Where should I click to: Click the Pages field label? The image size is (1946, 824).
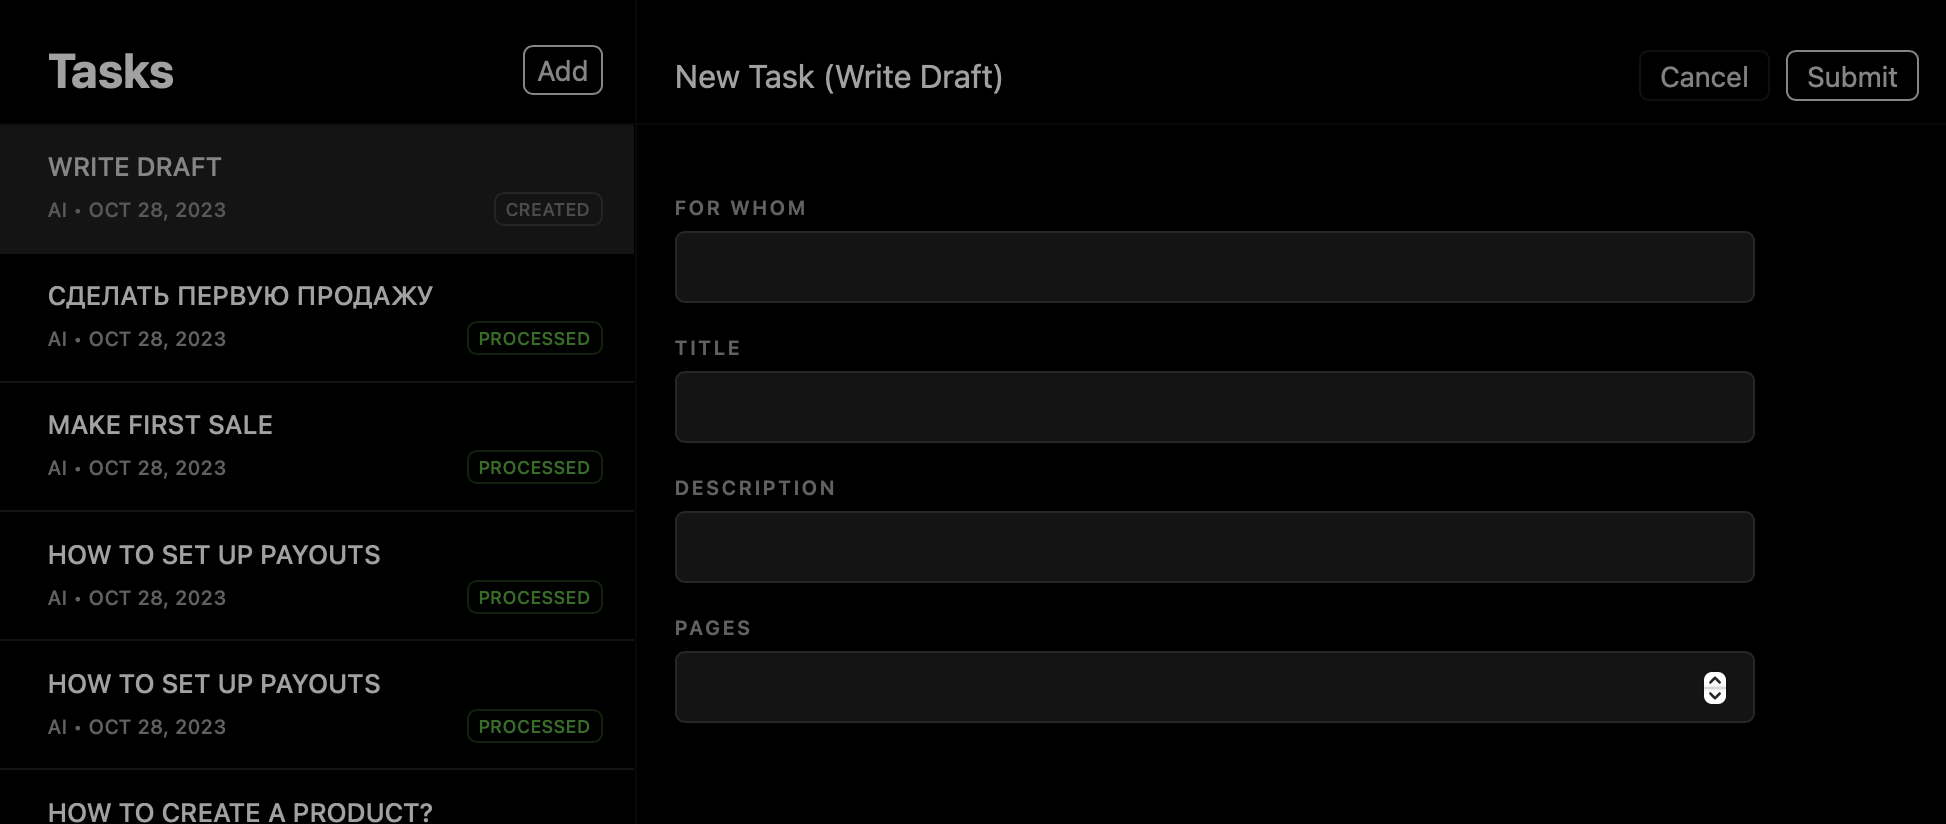(x=712, y=628)
